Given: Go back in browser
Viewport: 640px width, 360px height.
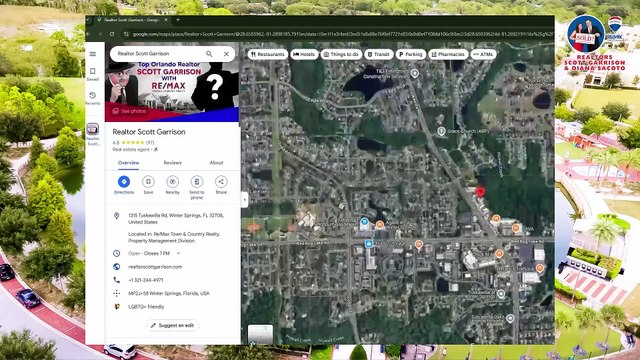Looking at the screenshot, I should [x=89, y=34].
